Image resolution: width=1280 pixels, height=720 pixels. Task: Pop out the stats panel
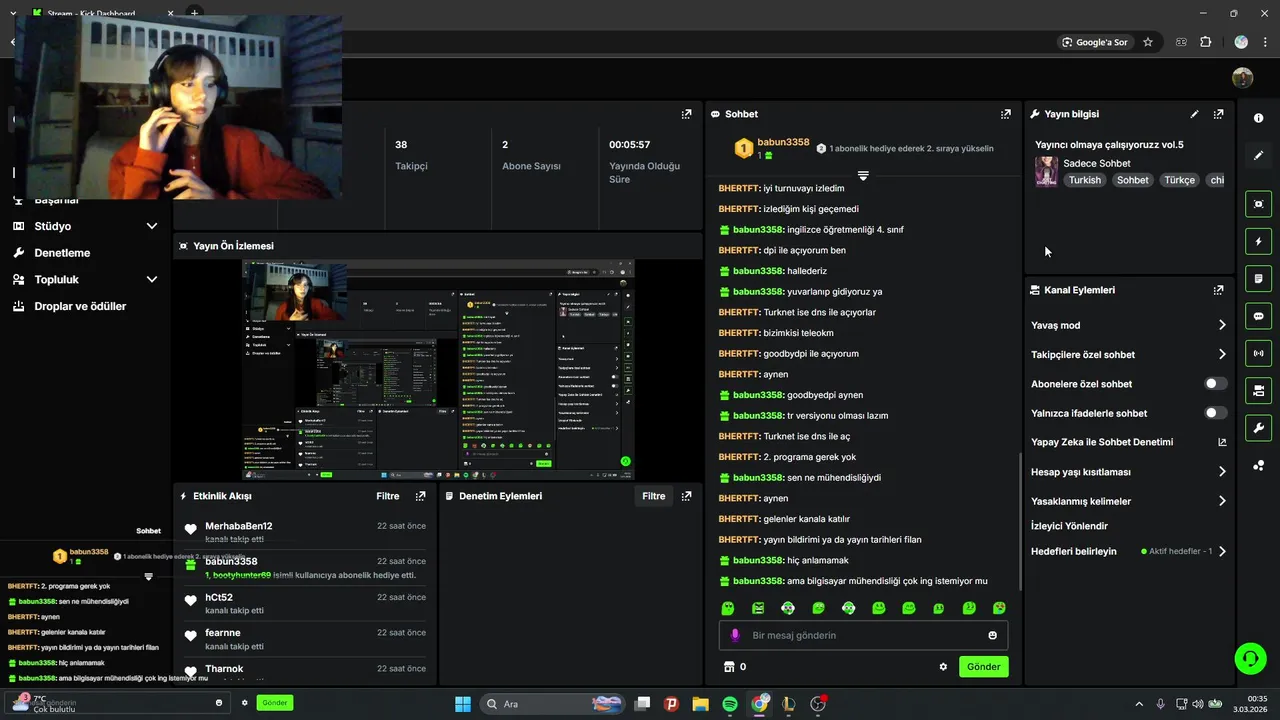pos(686,114)
